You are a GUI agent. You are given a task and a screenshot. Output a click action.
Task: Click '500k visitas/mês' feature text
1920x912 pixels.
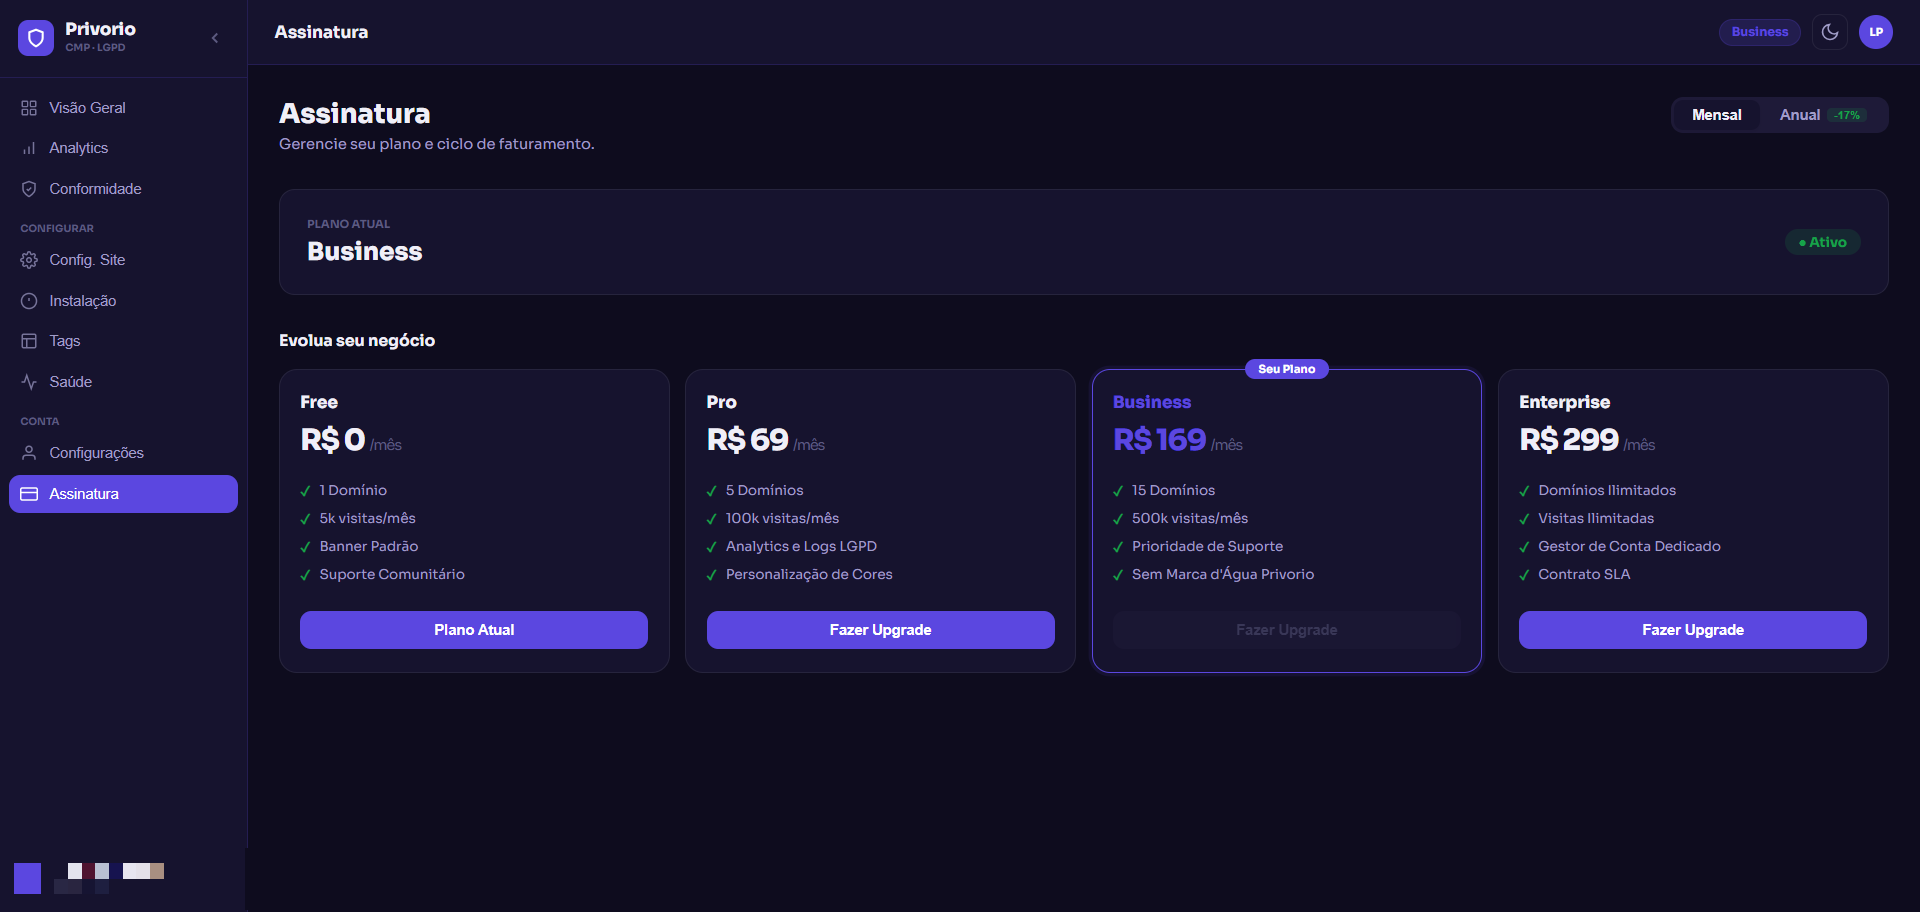[1190, 518]
